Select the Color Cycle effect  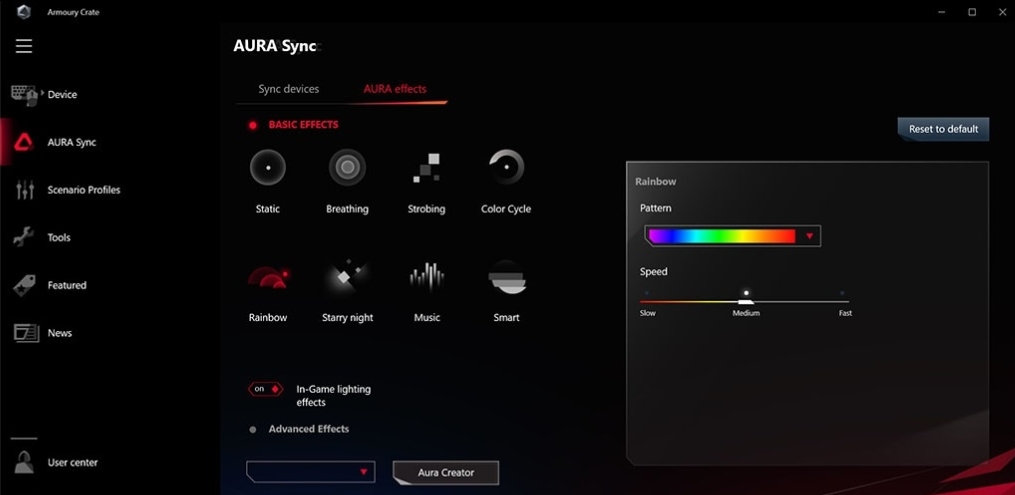pyautogui.click(x=506, y=168)
